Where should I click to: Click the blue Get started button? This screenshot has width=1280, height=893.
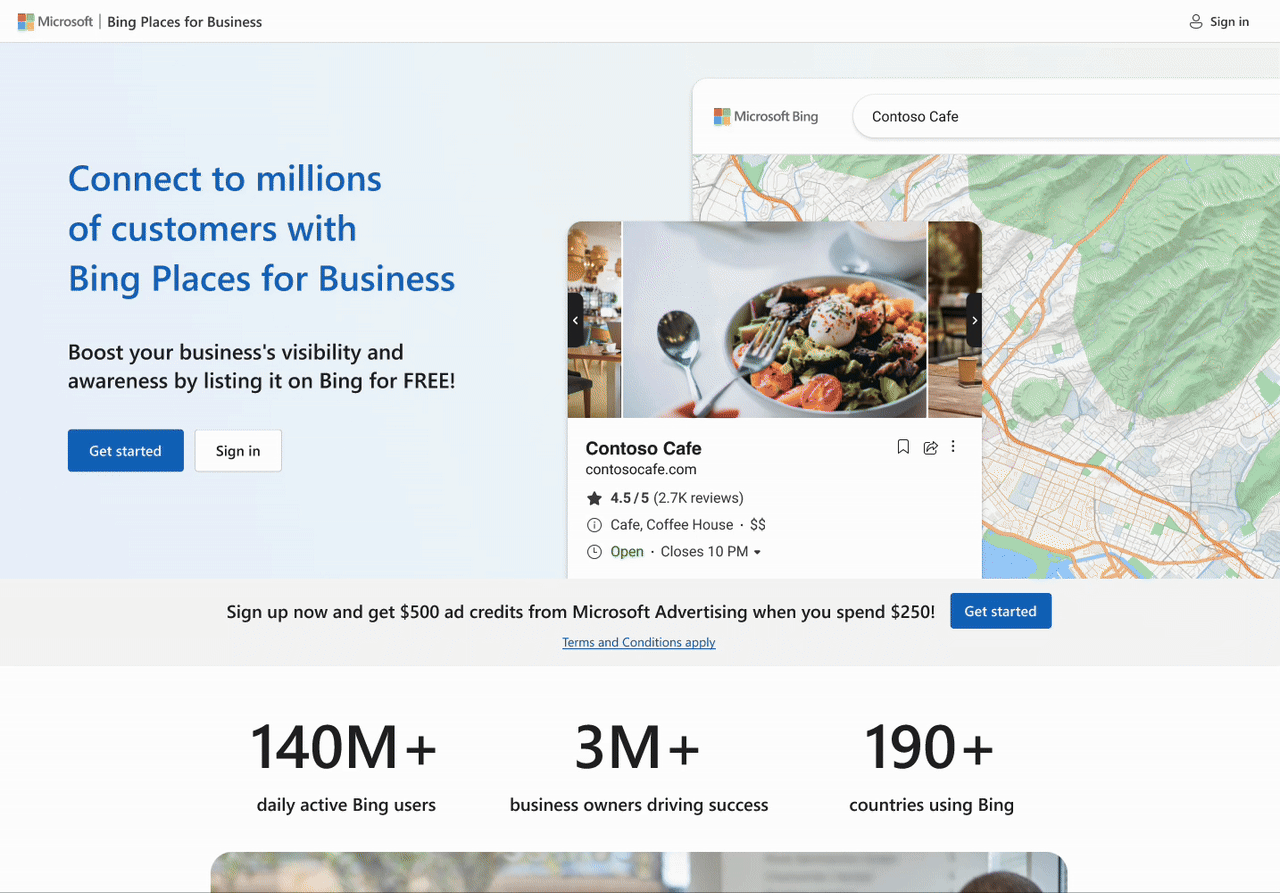pos(125,450)
